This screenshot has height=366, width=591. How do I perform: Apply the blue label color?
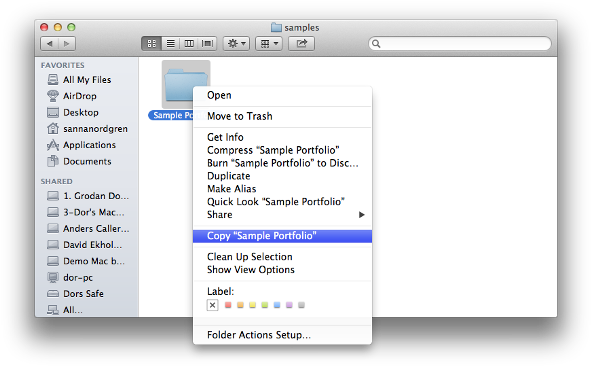277,305
